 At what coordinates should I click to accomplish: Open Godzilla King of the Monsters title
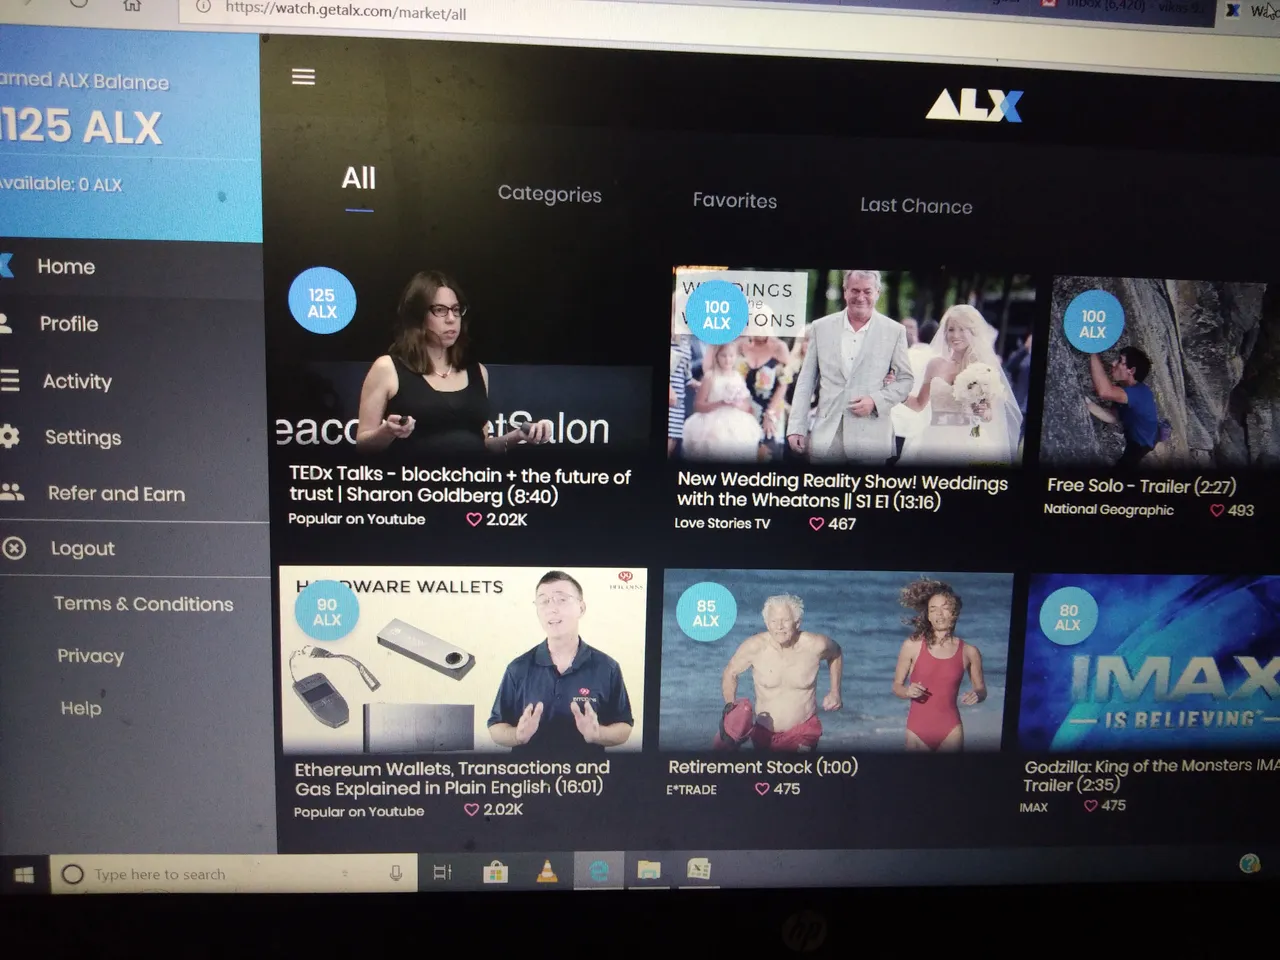pyautogui.click(x=1151, y=775)
